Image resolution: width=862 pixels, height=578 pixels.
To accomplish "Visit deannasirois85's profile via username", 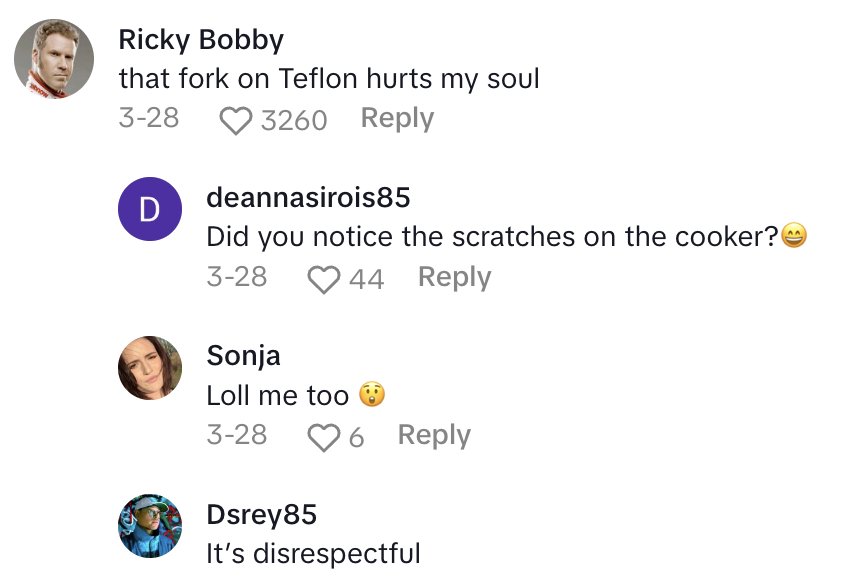I will coord(308,198).
